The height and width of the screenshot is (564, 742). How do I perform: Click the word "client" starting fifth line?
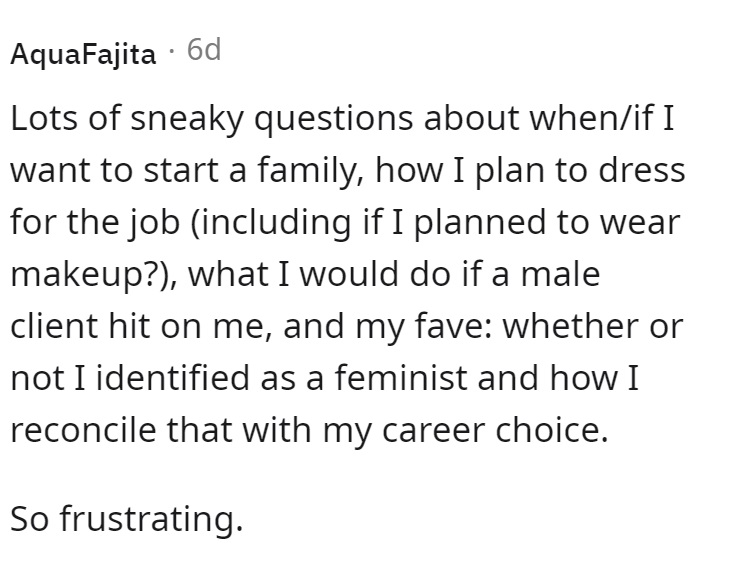tap(53, 326)
